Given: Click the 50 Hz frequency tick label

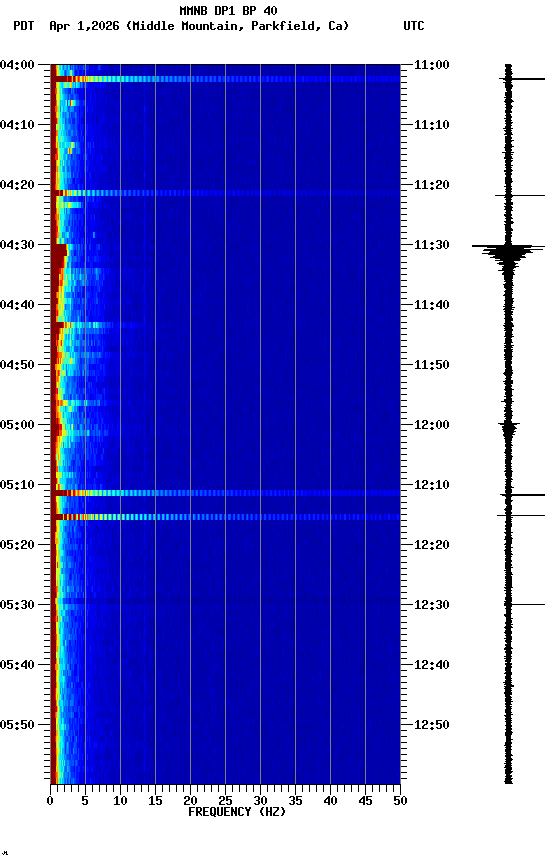Looking at the screenshot, I should (400, 801).
